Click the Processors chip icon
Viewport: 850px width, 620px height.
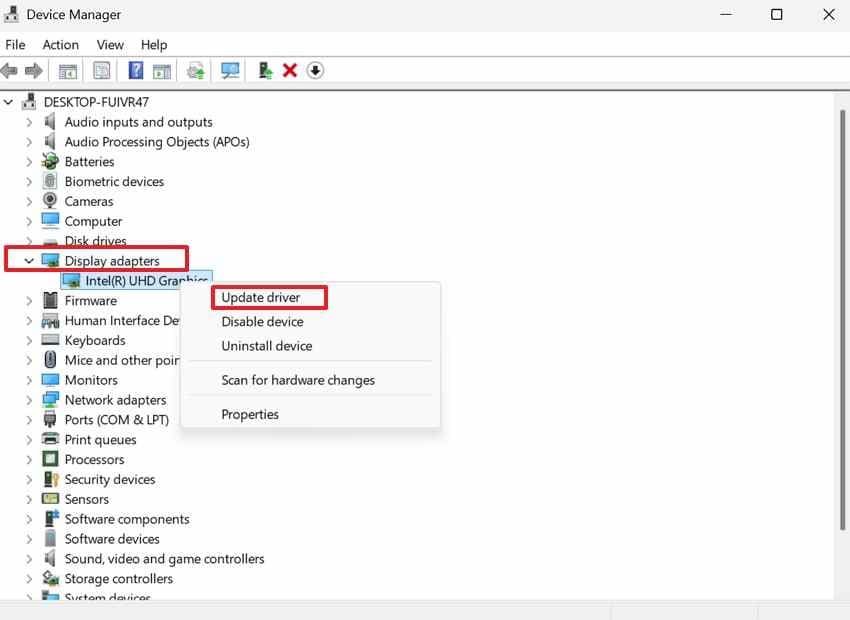[x=50, y=459]
